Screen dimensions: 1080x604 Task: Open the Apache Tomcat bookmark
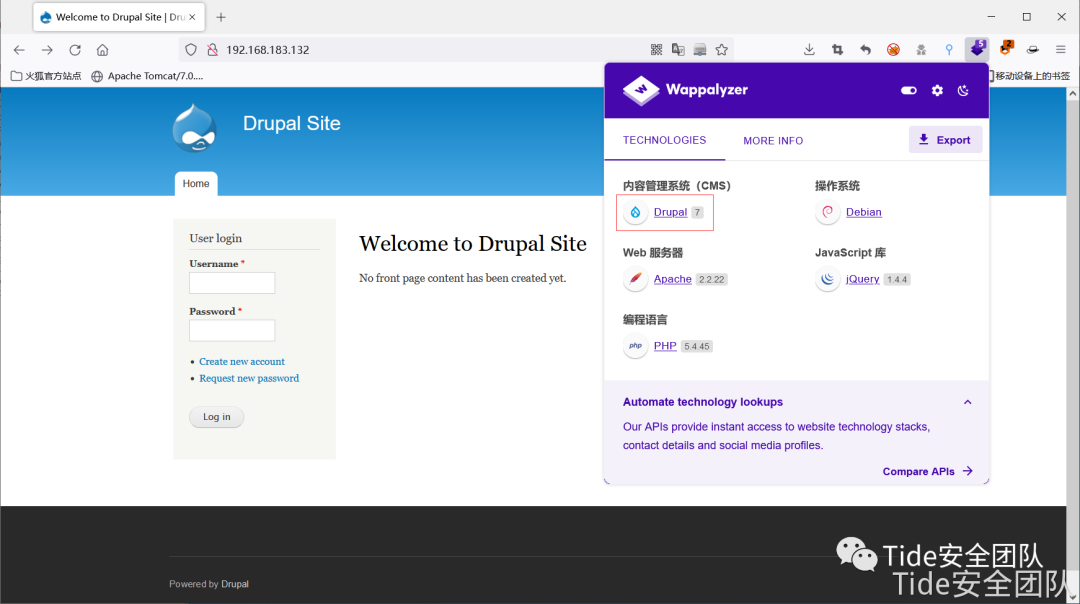pos(147,76)
